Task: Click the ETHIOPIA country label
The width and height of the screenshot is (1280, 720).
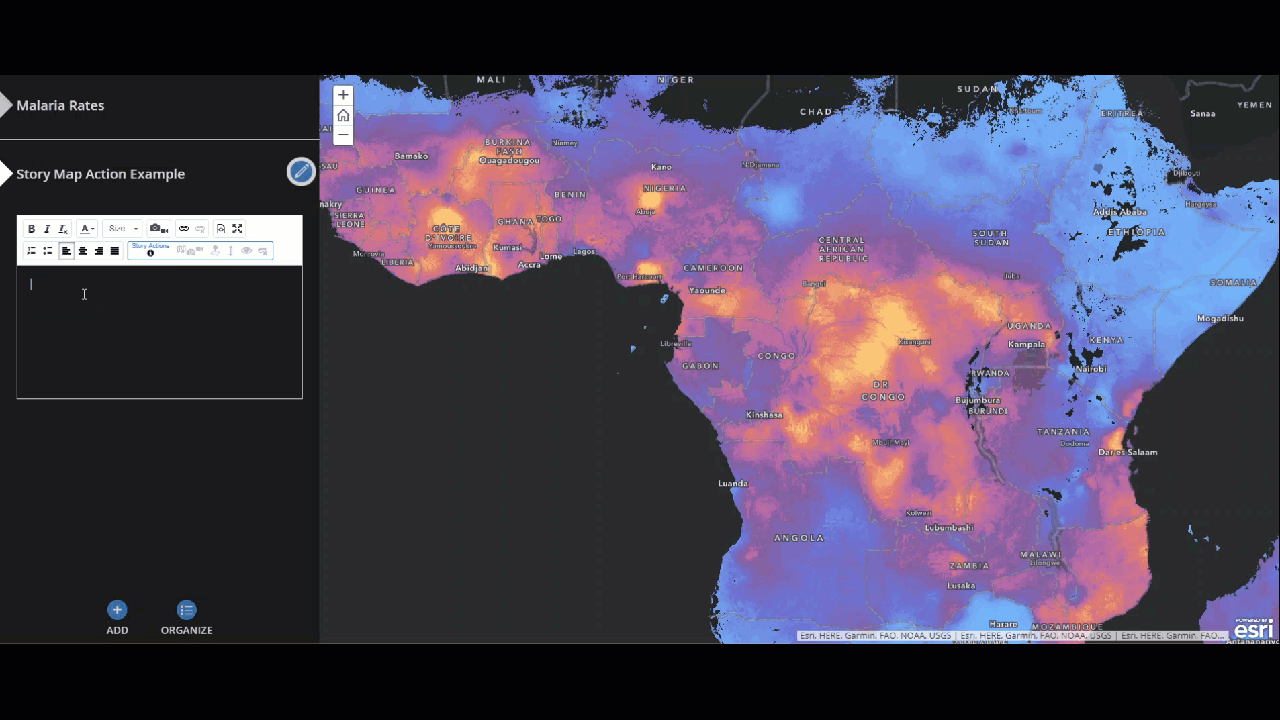Action: pos(1136,232)
